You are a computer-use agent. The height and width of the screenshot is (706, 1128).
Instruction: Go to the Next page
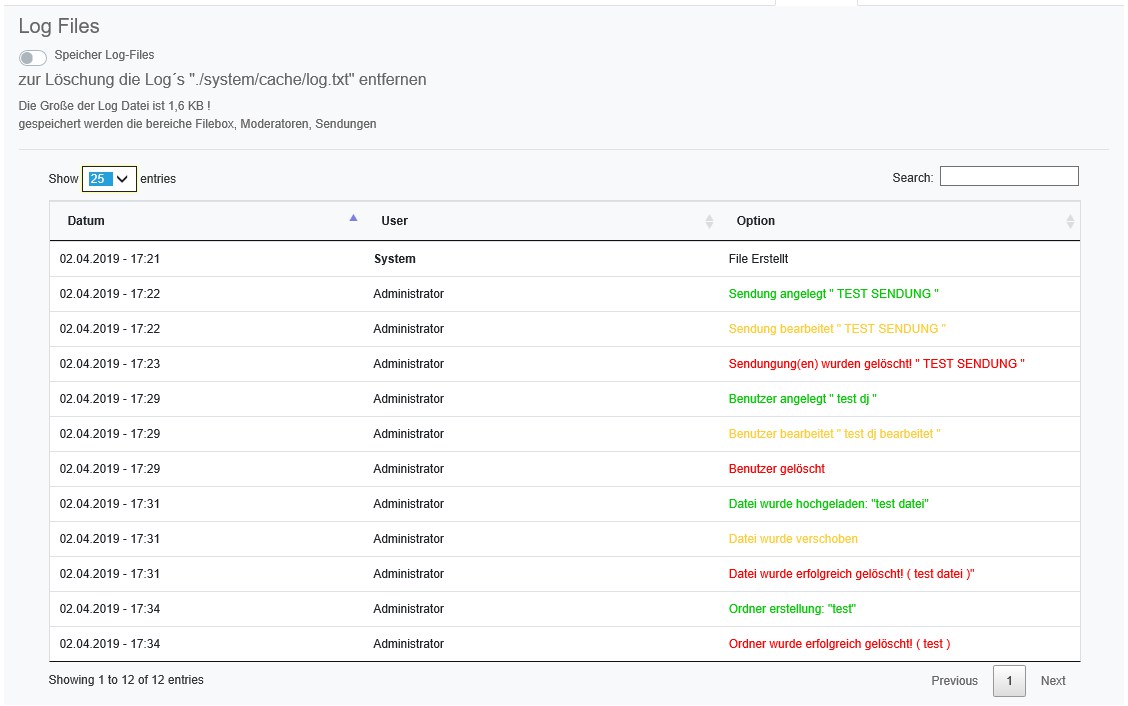(x=1053, y=681)
